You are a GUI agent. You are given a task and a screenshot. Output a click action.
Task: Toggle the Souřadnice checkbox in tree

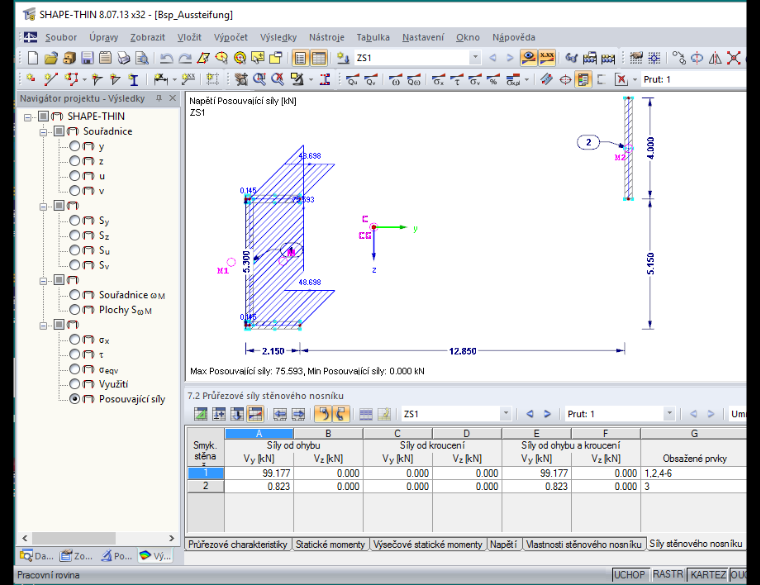(x=59, y=131)
